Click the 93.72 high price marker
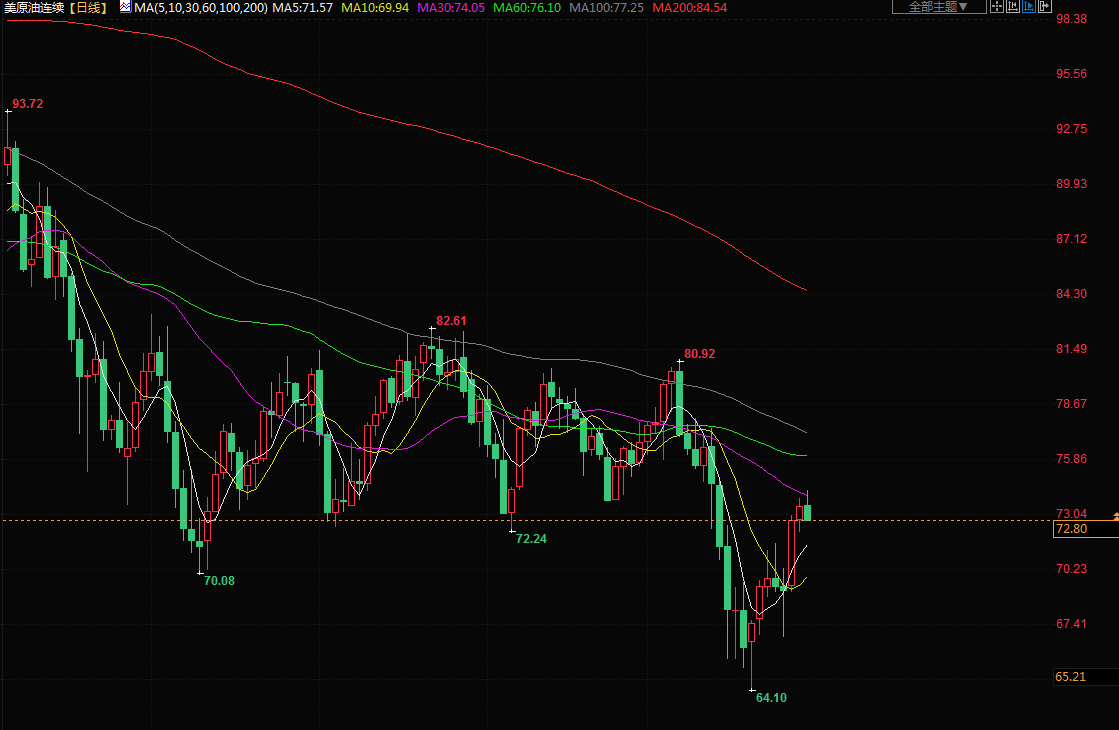Viewport: 1119px width, 730px height. (x=27, y=104)
